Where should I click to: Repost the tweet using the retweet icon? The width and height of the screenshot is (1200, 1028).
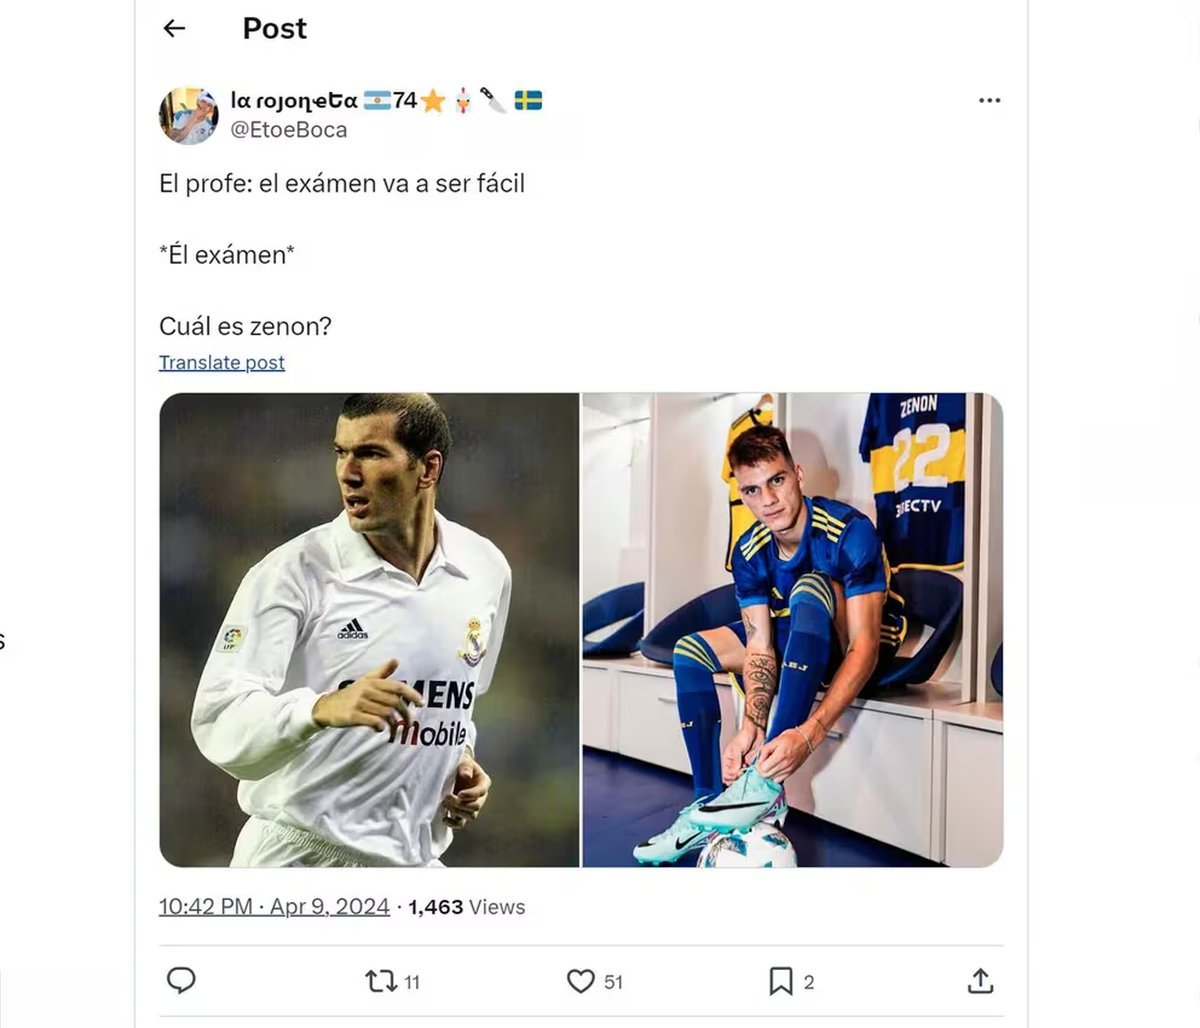tap(381, 981)
